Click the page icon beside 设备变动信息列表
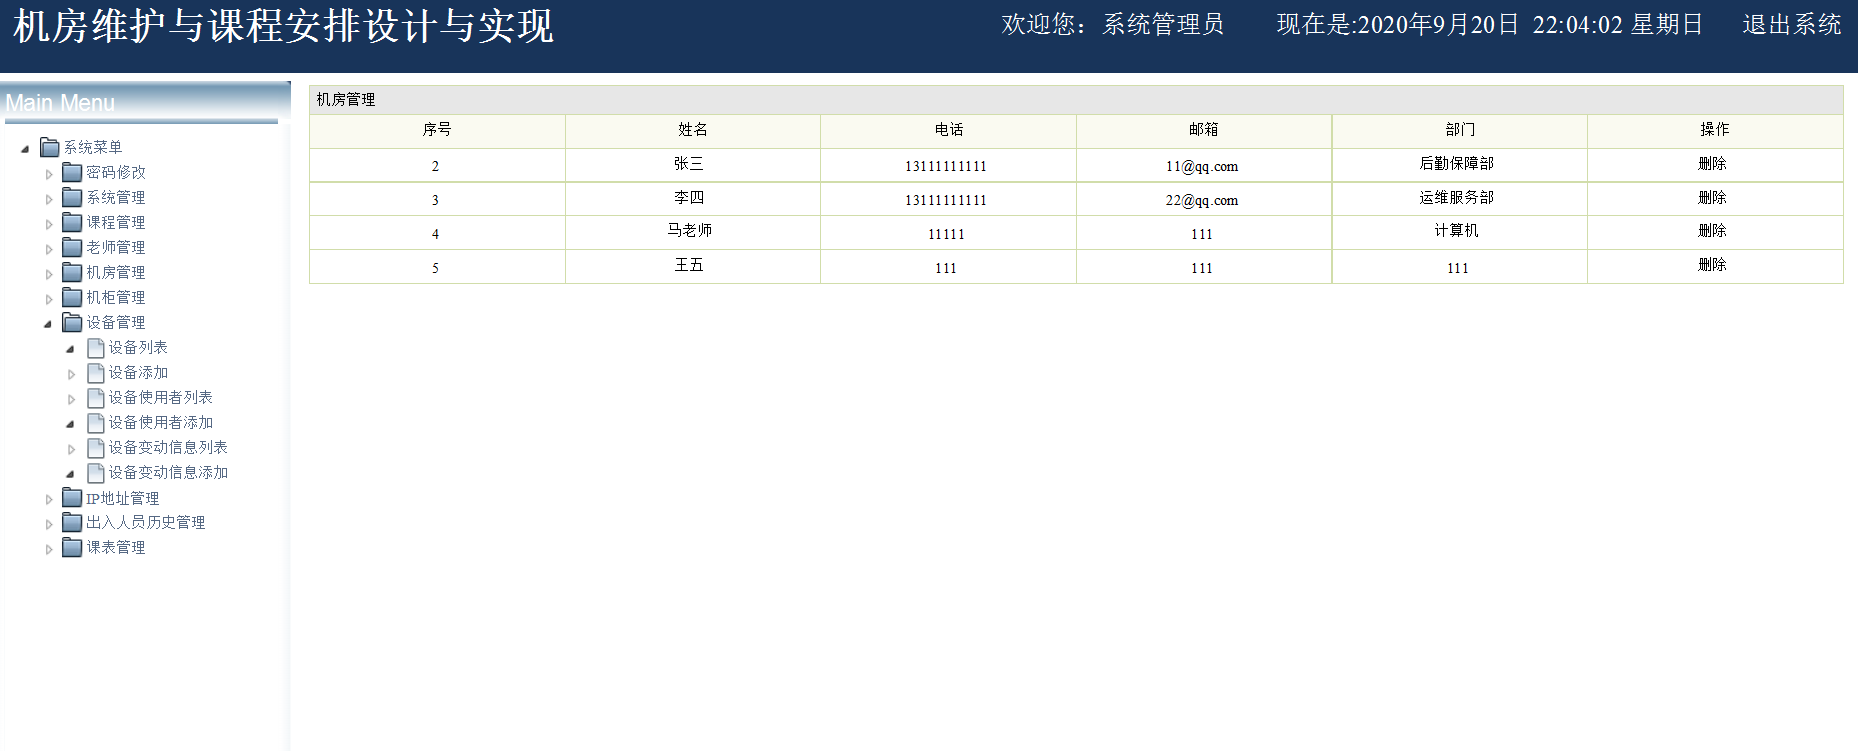1858x751 pixels. click(96, 448)
